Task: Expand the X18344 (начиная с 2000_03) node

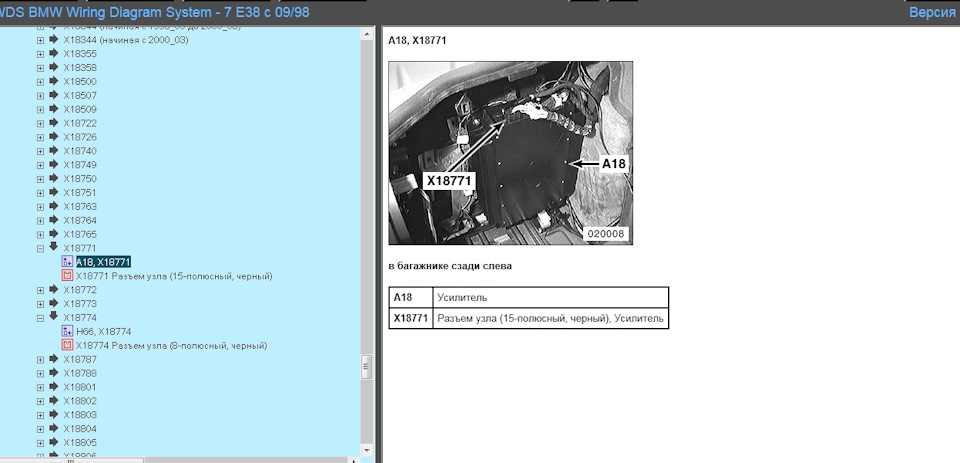Action: pyautogui.click(x=40, y=40)
